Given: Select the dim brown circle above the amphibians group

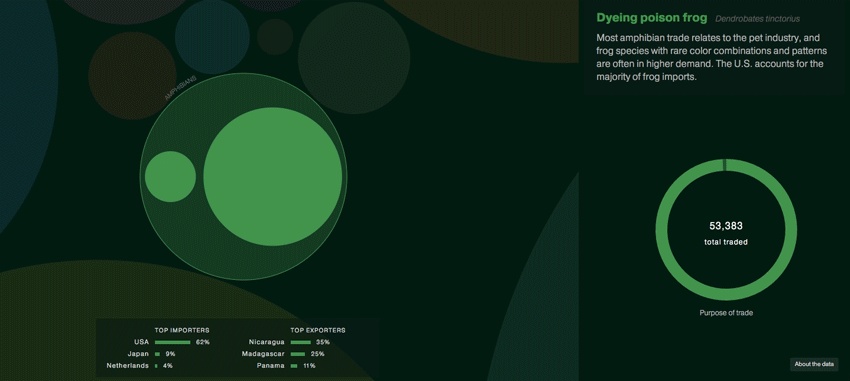Looking at the screenshot, I should pyautogui.click(x=132, y=75).
